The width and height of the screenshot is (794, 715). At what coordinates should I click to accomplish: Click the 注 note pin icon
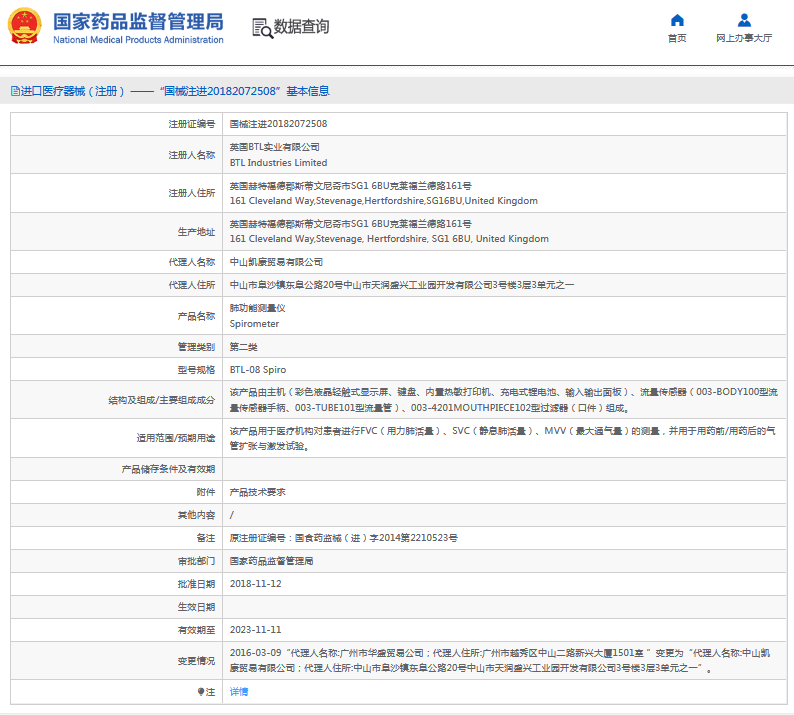[x=201, y=692]
